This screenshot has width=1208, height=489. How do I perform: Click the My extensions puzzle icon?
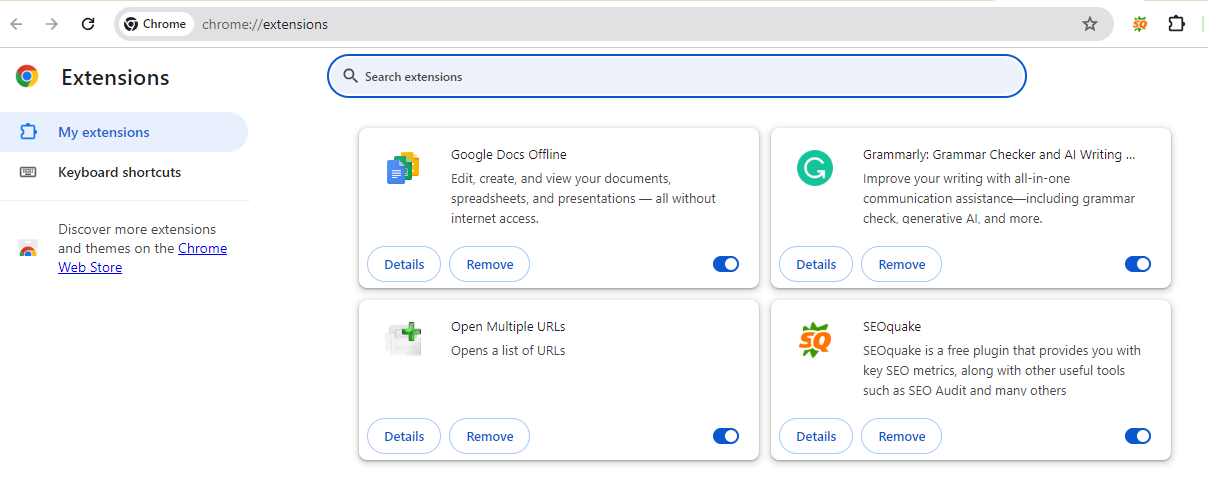click(x=28, y=132)
